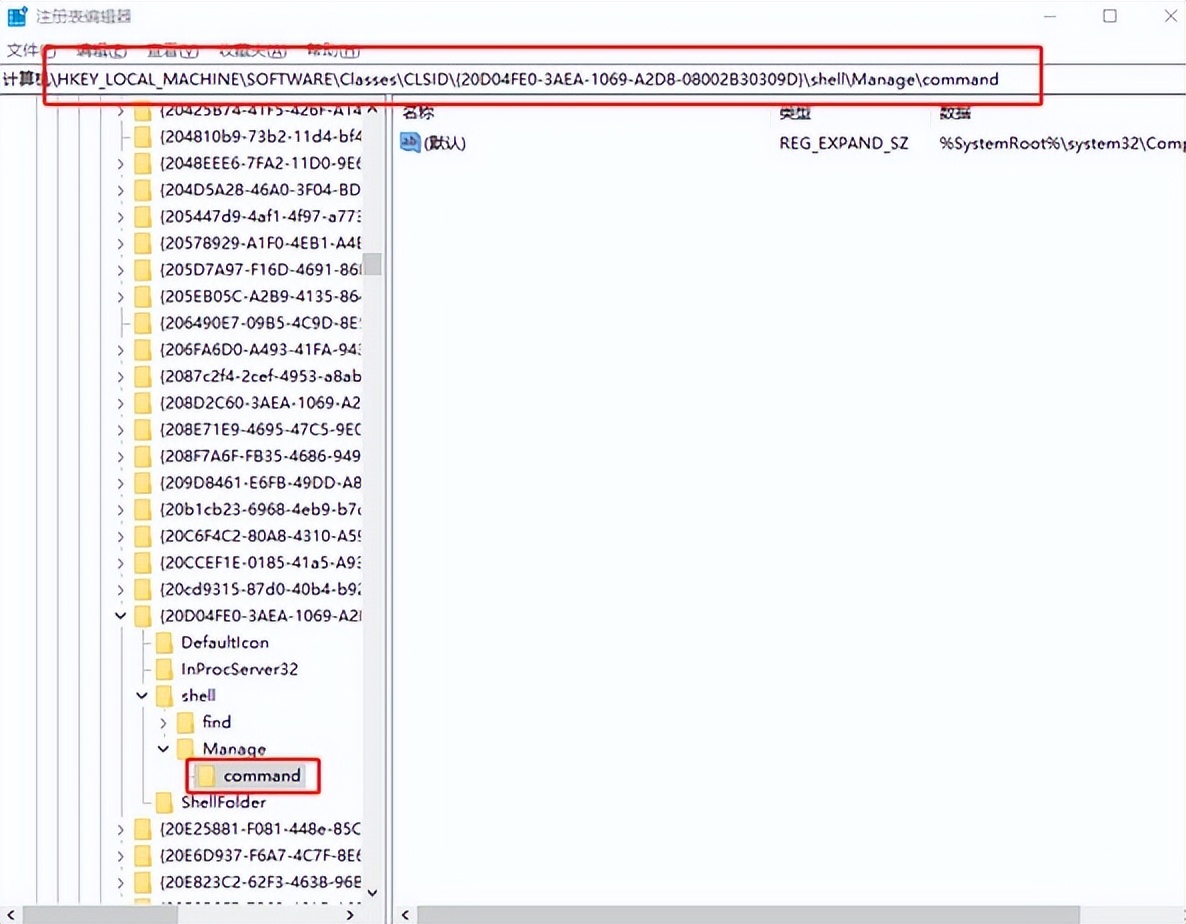
Task: Click folder icon of {205447d9-4af1-4f97-a773 key
Action: coord(142,217)
